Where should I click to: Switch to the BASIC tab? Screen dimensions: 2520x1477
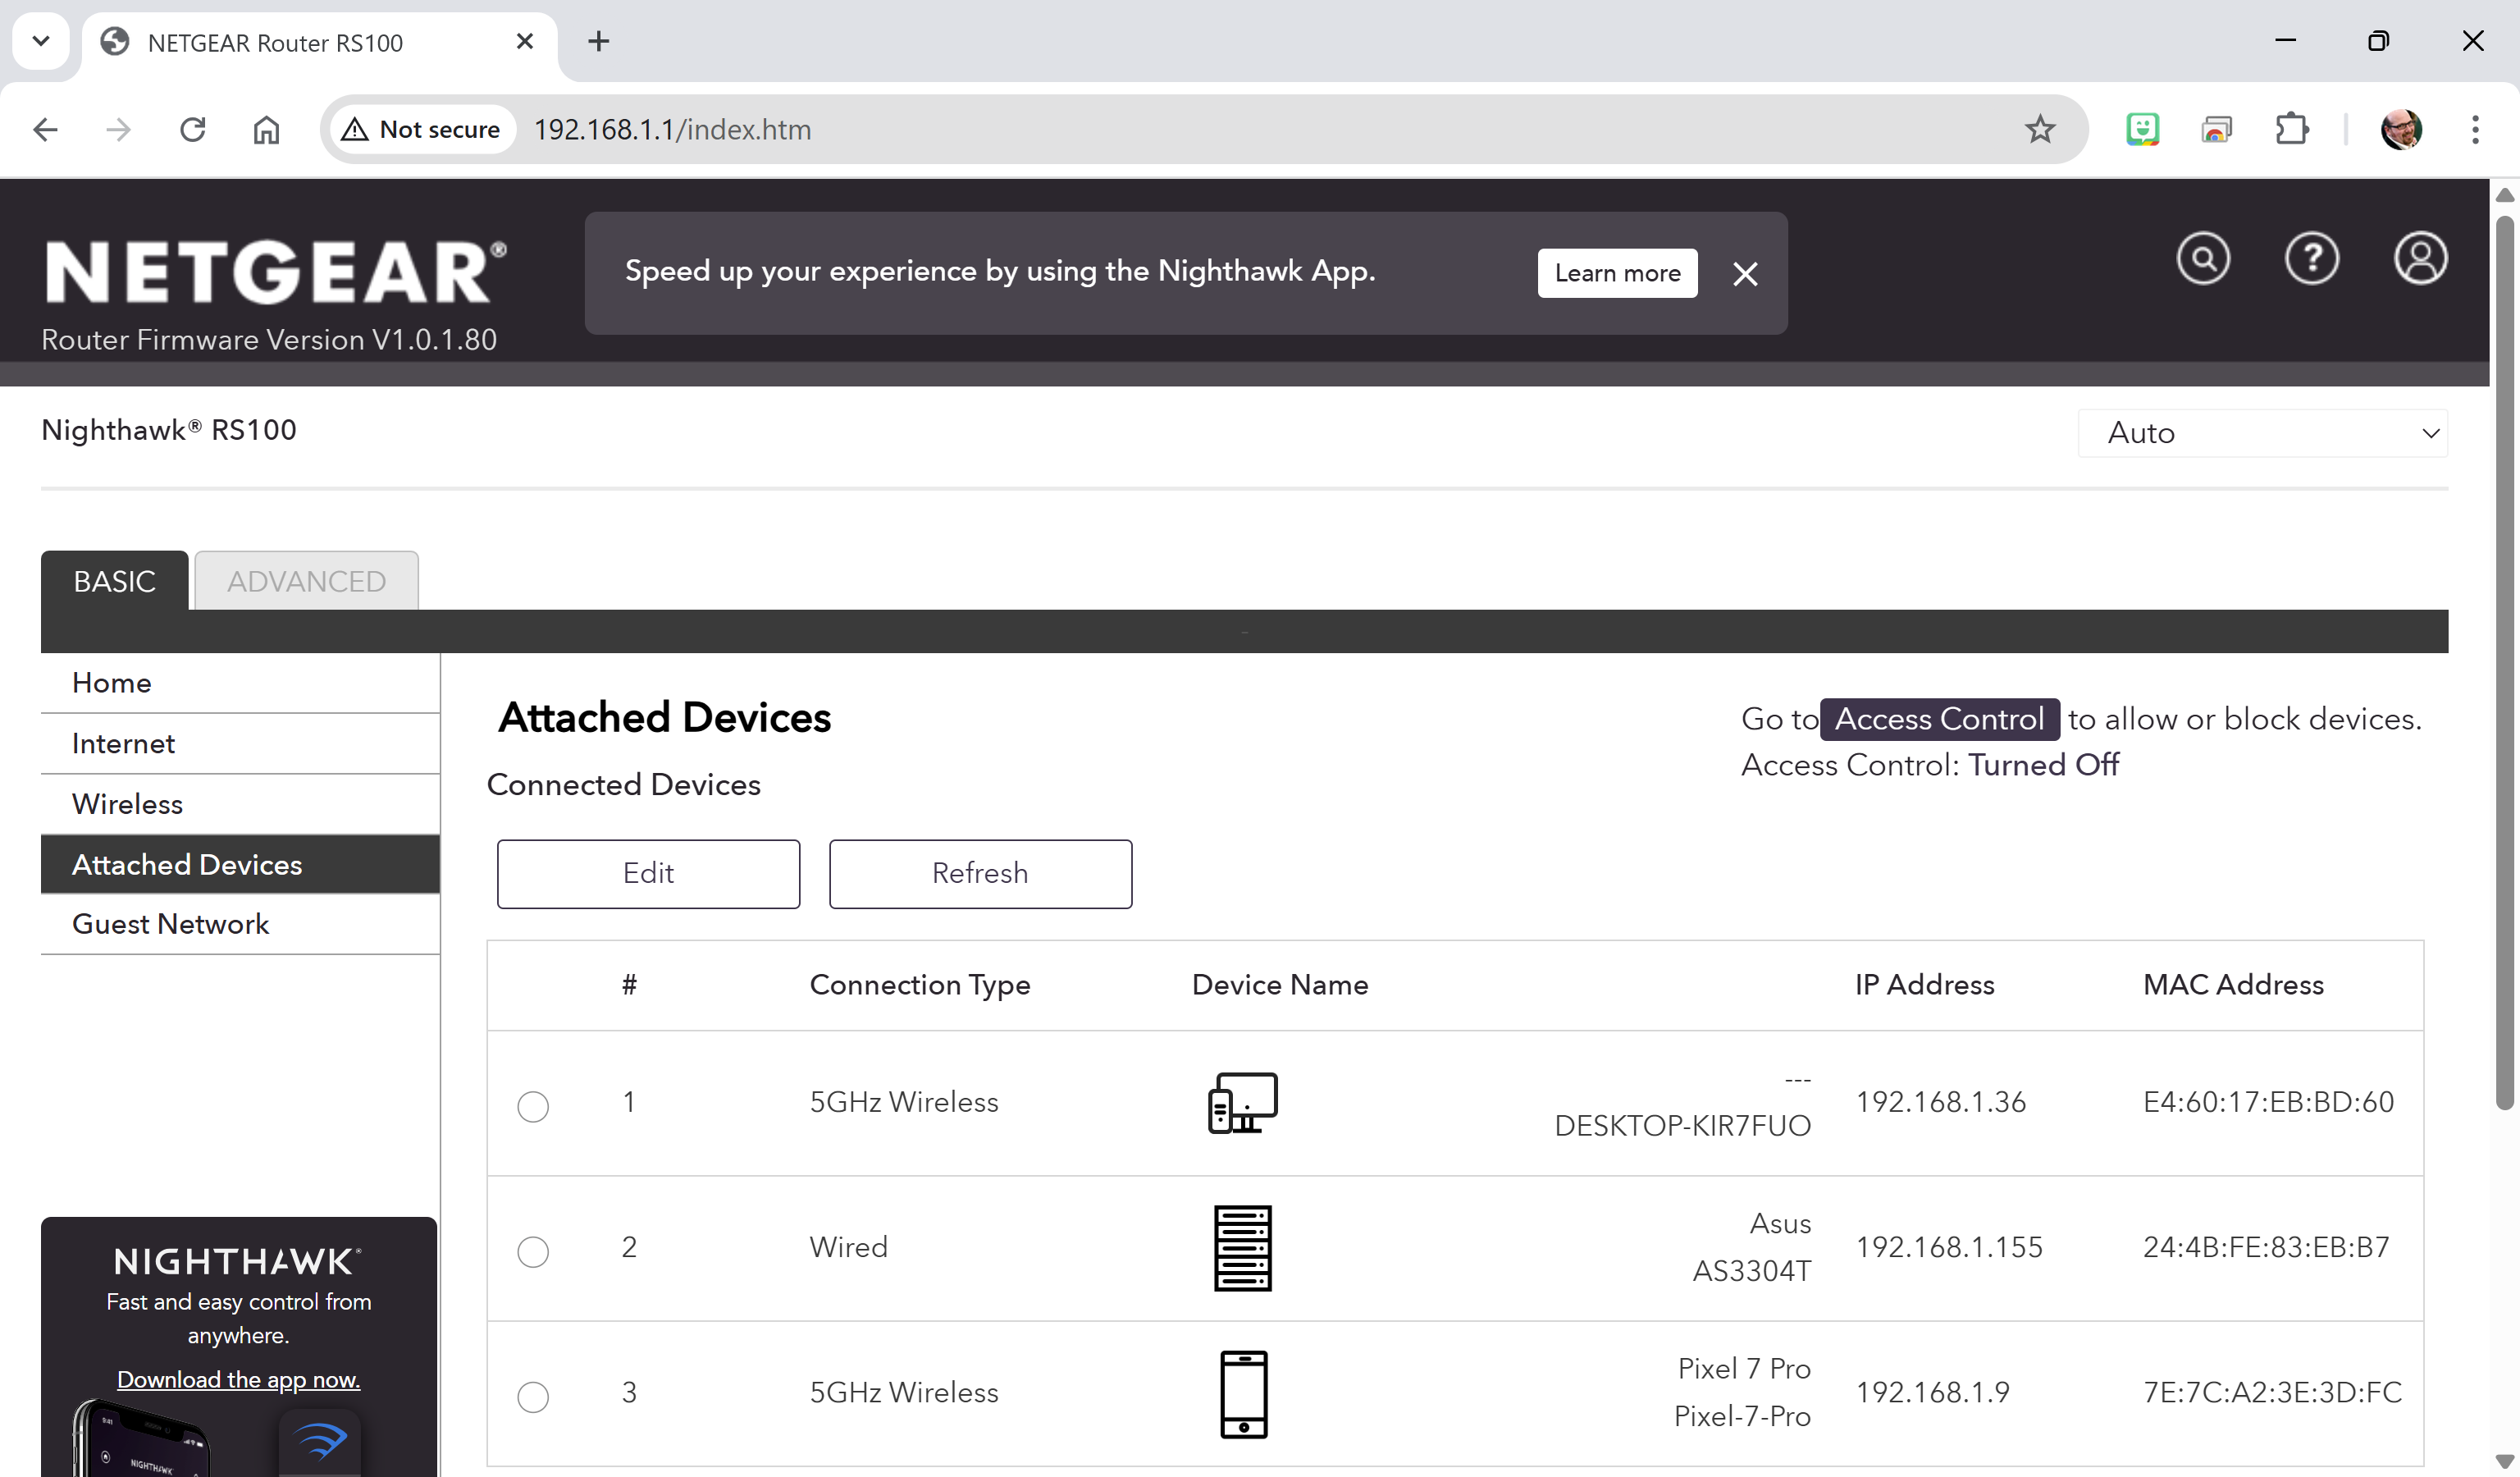coord(114,581)
